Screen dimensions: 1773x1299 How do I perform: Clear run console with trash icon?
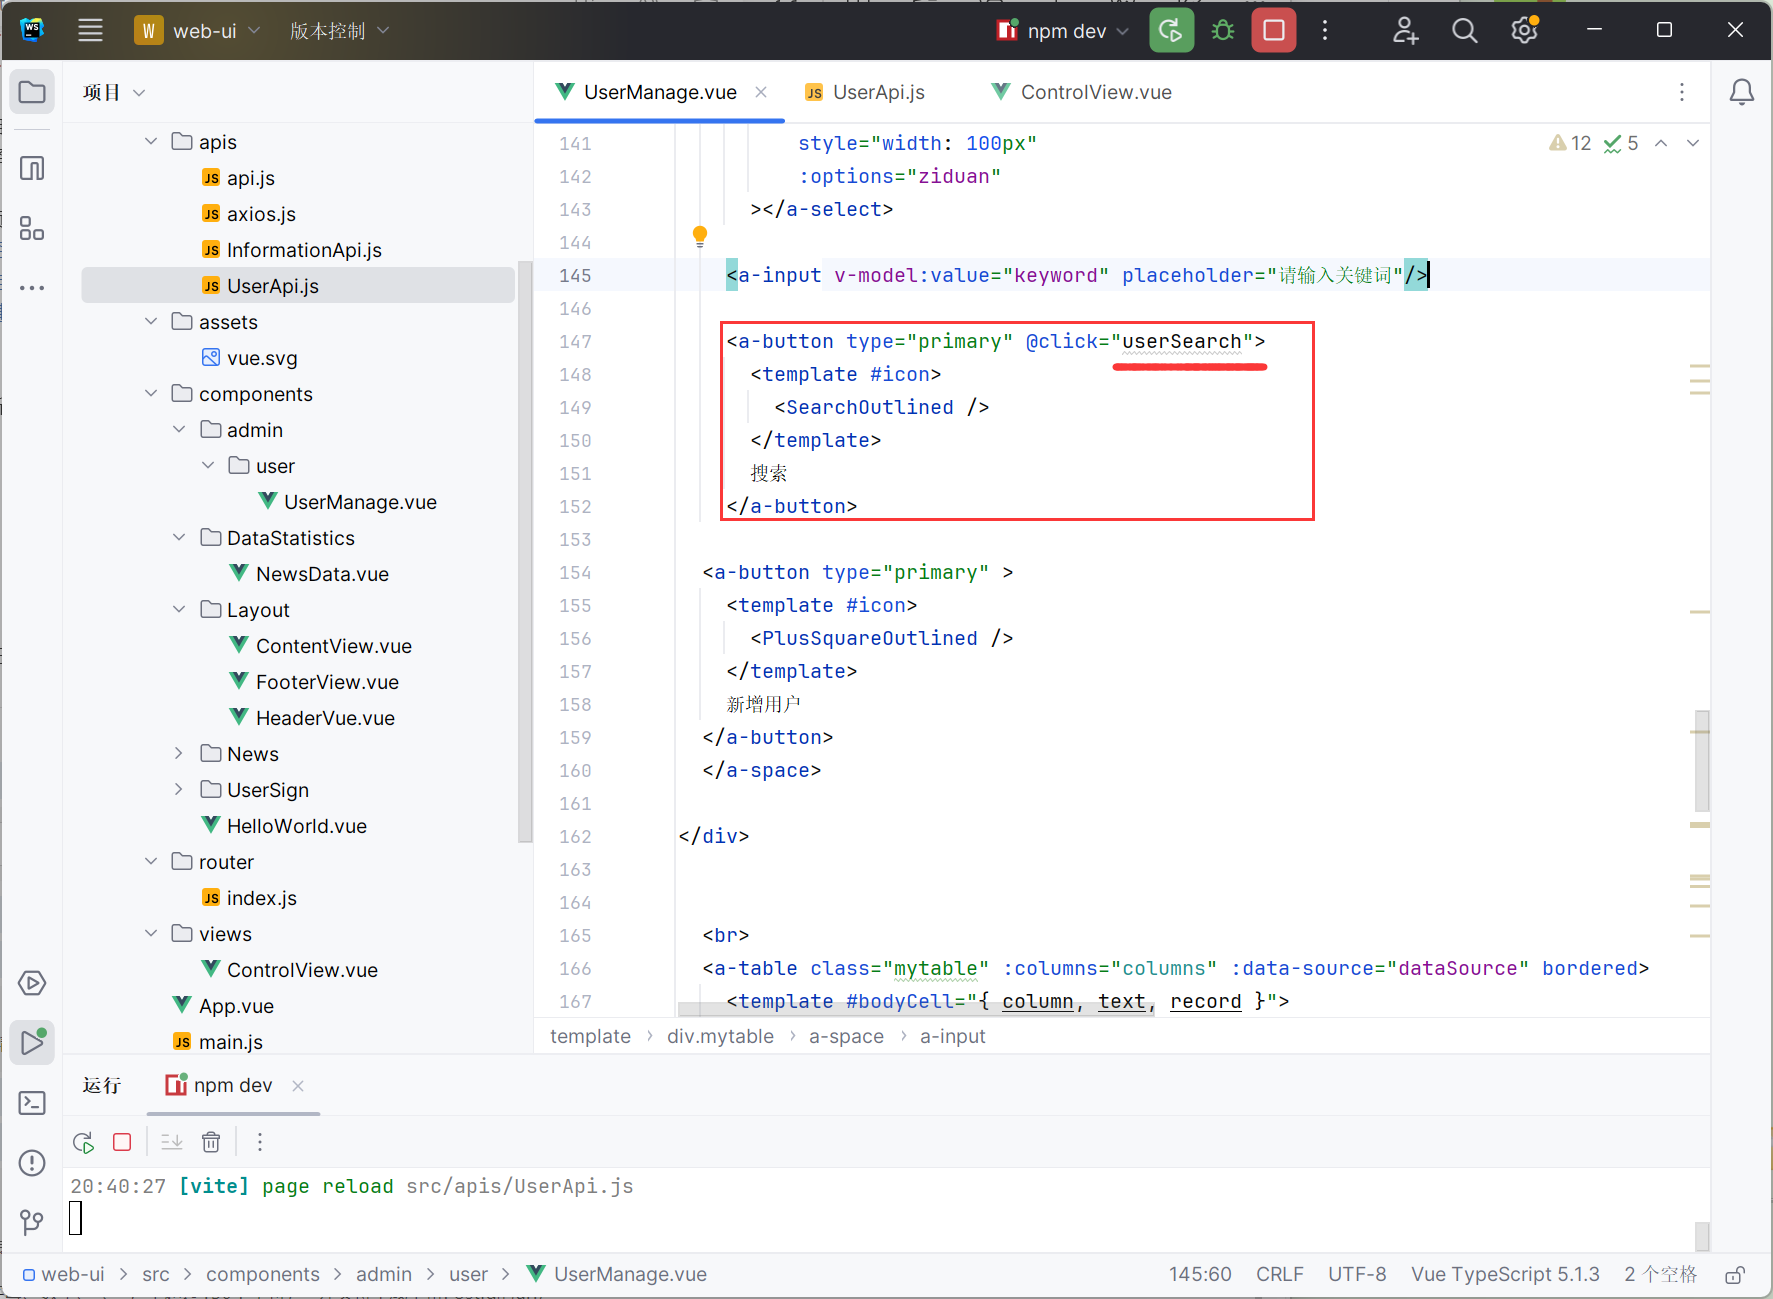(211, 1142)
